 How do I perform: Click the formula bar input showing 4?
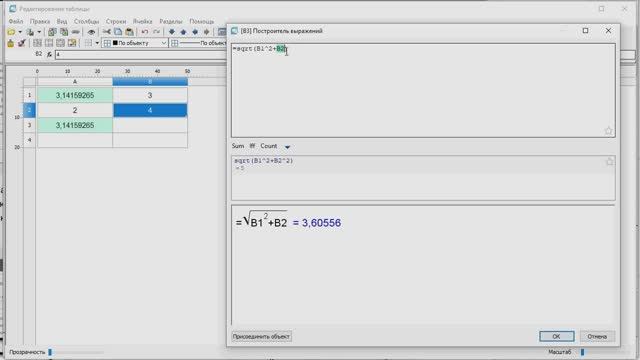[x=140, y=54]
